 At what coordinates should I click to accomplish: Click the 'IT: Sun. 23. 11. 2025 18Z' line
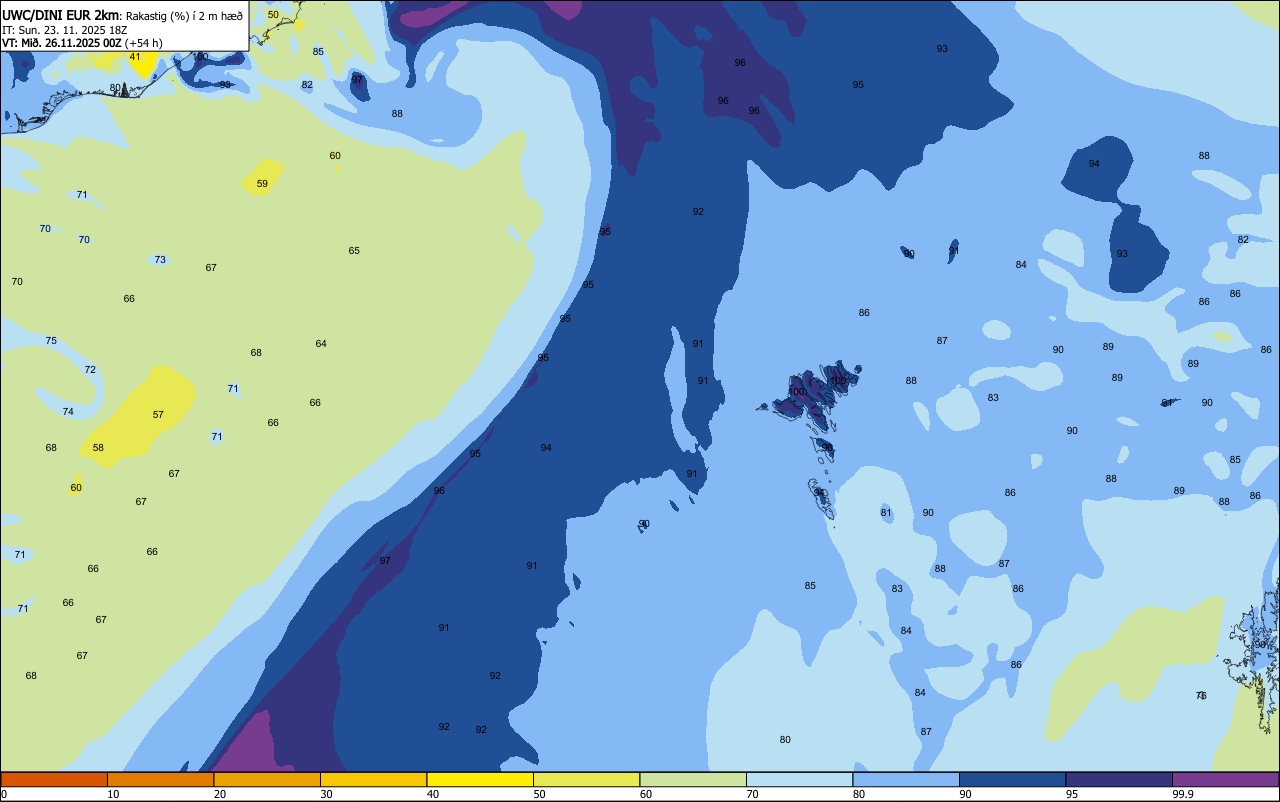pos(65,30)
